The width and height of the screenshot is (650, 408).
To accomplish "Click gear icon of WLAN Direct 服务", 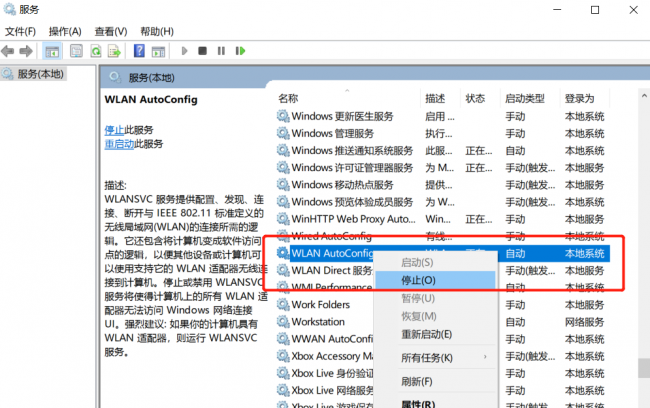I will [283, 270].
